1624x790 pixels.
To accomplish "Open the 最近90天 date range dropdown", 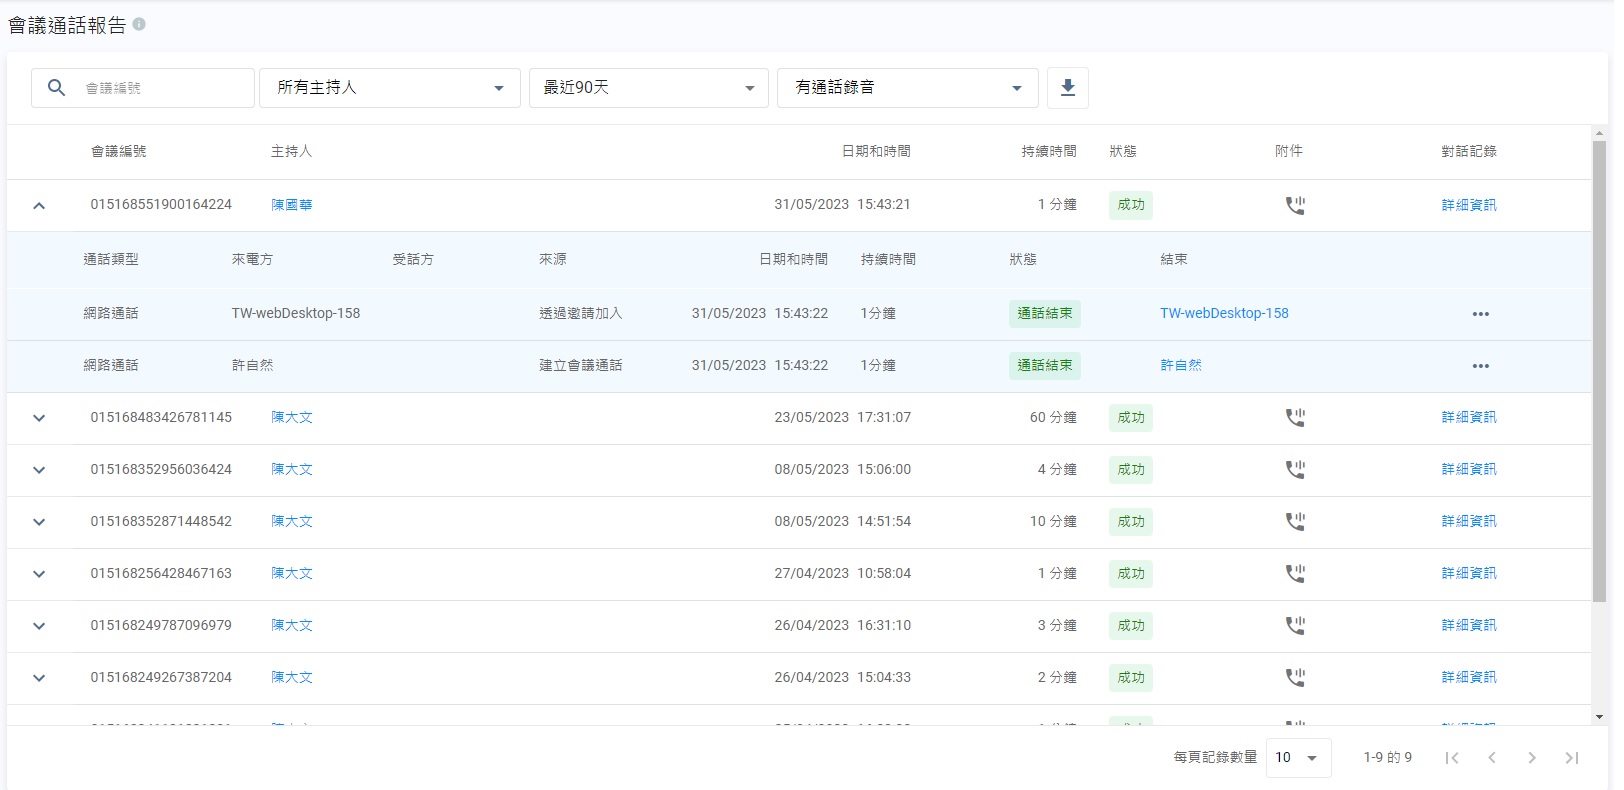I will tap(648, 88).
